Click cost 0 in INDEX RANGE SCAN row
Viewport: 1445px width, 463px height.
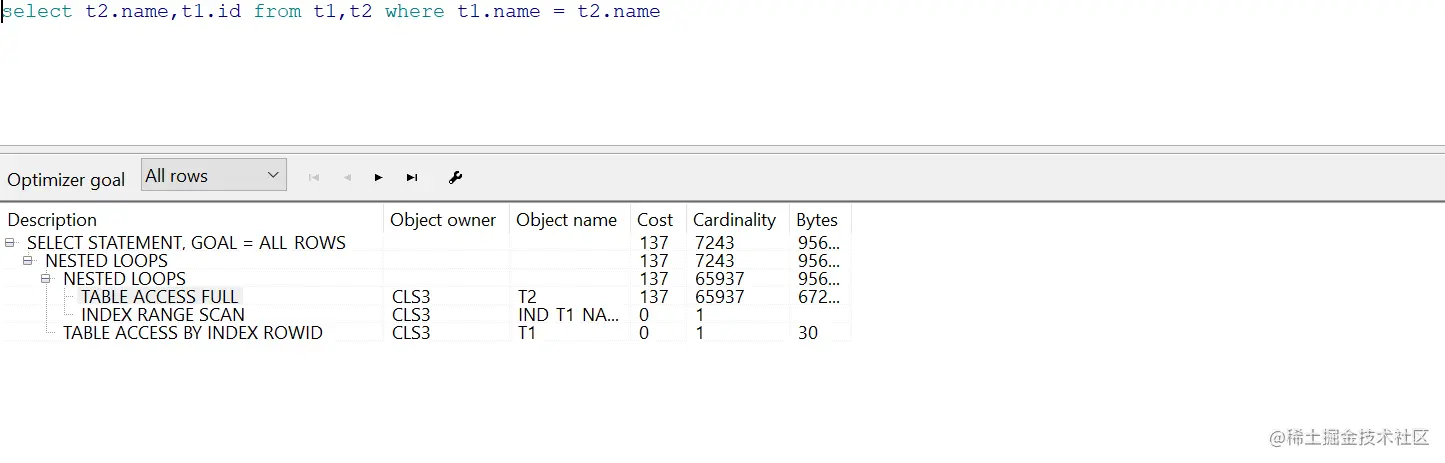[644, 315]
